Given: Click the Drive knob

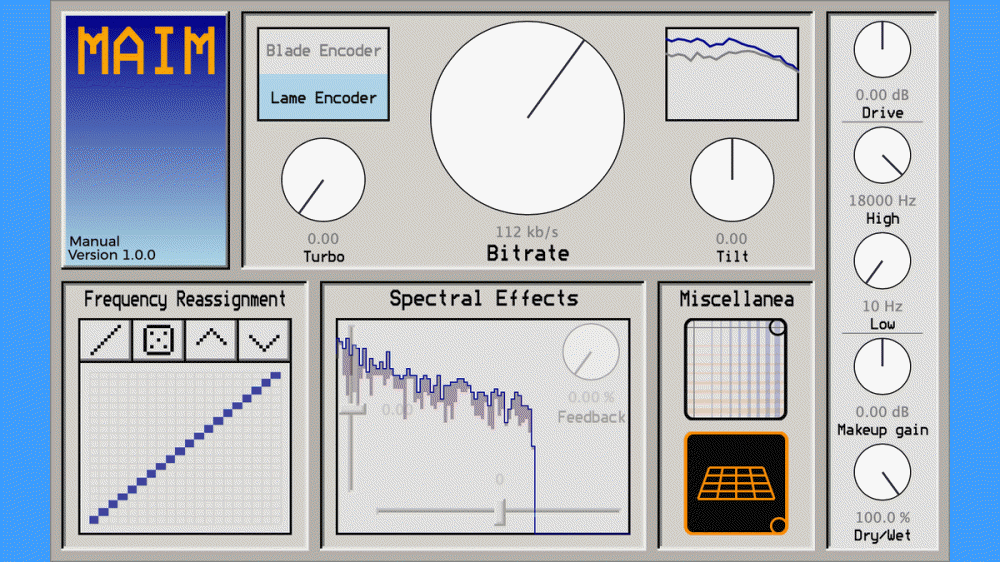Looking at the screenshot, I should [x=882, y=50].
